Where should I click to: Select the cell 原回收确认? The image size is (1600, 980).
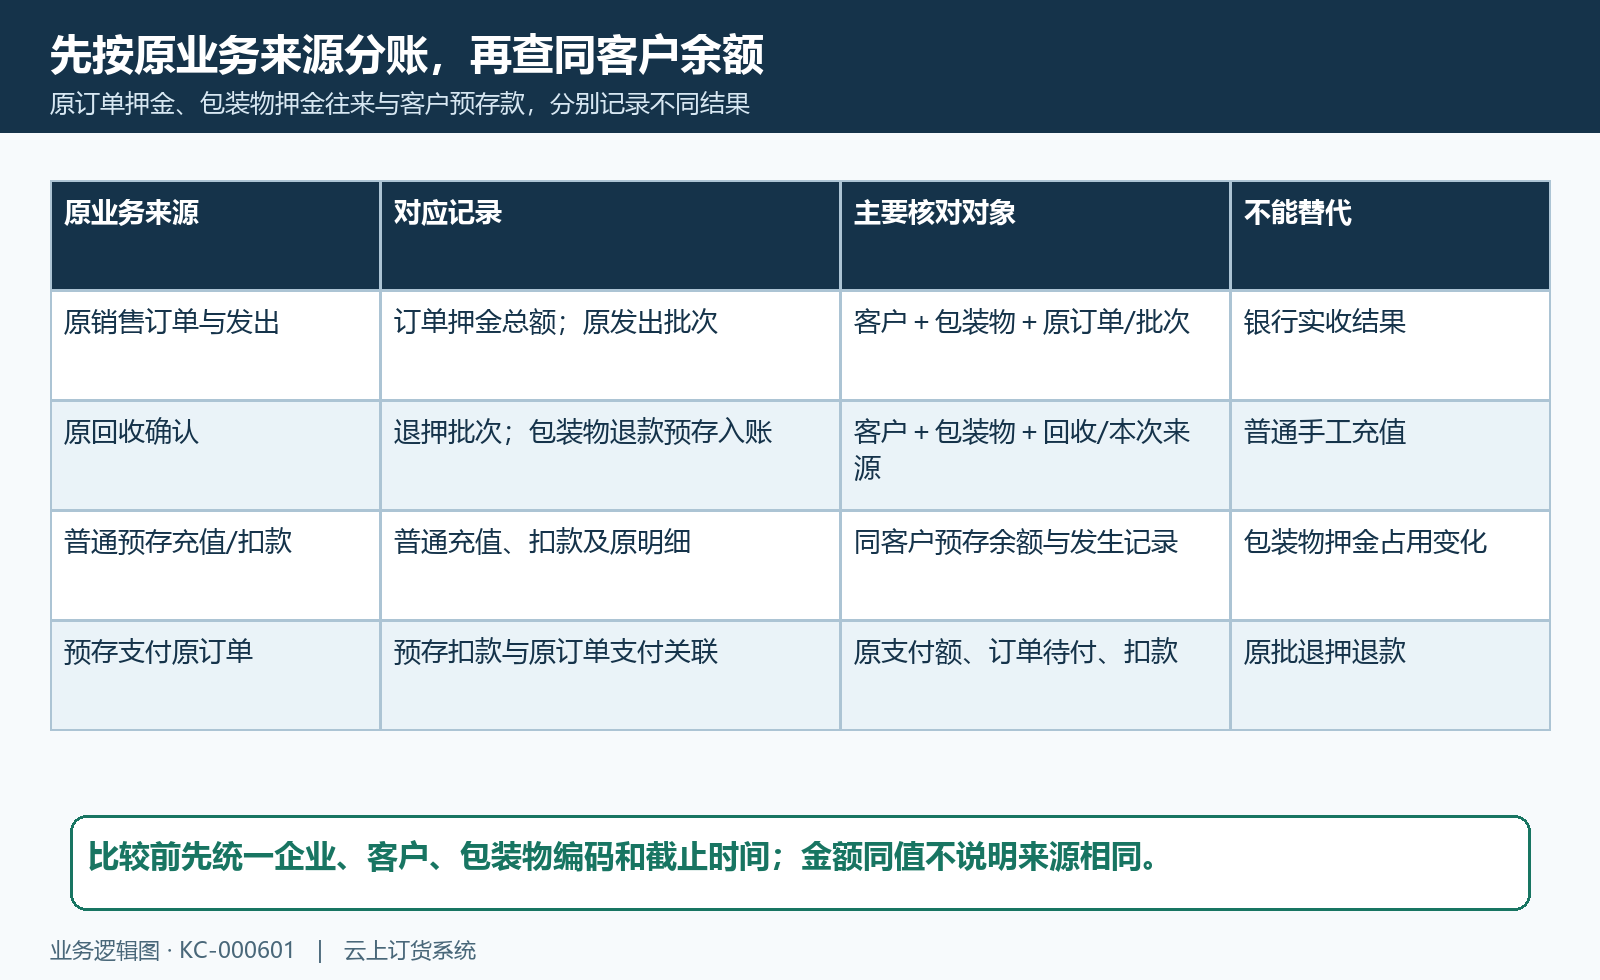pos(215,455)
